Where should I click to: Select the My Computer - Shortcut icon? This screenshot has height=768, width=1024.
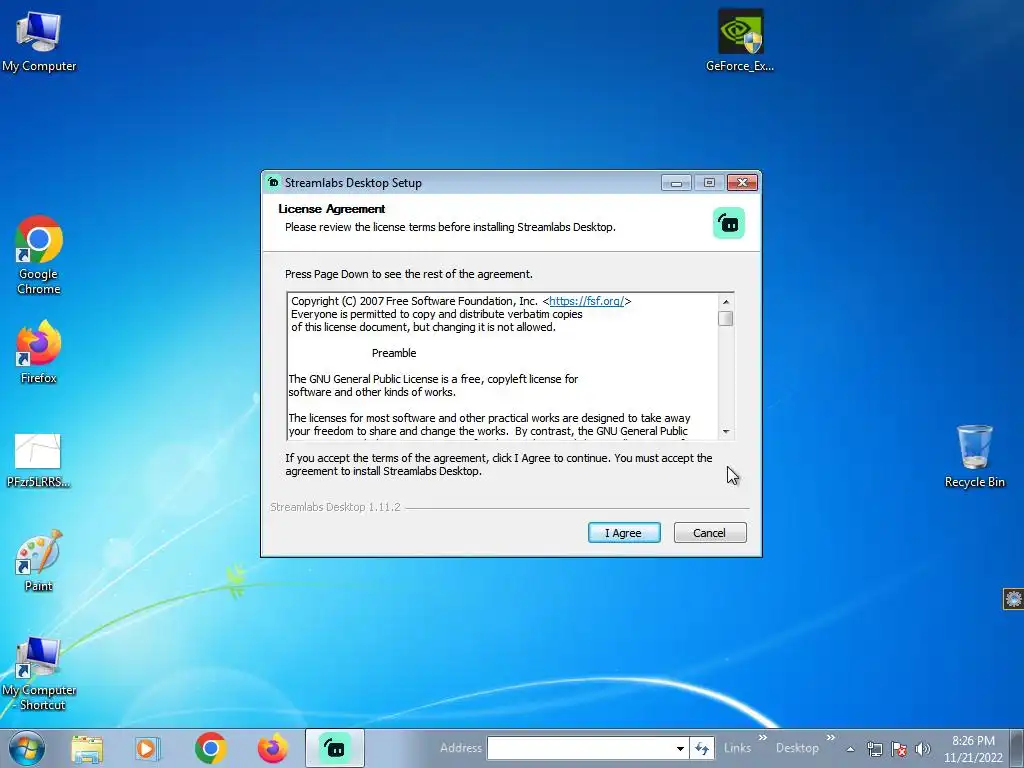(39, 674)
